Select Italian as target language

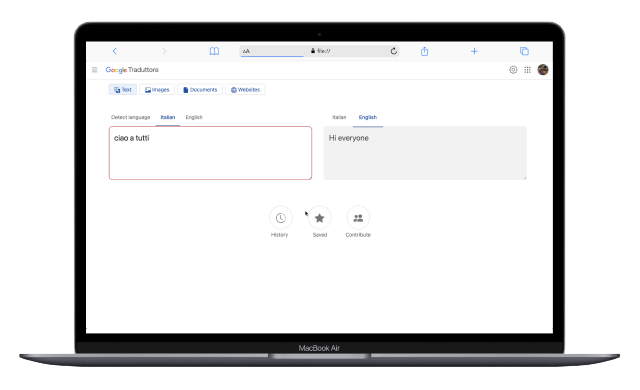click(339, 117)
